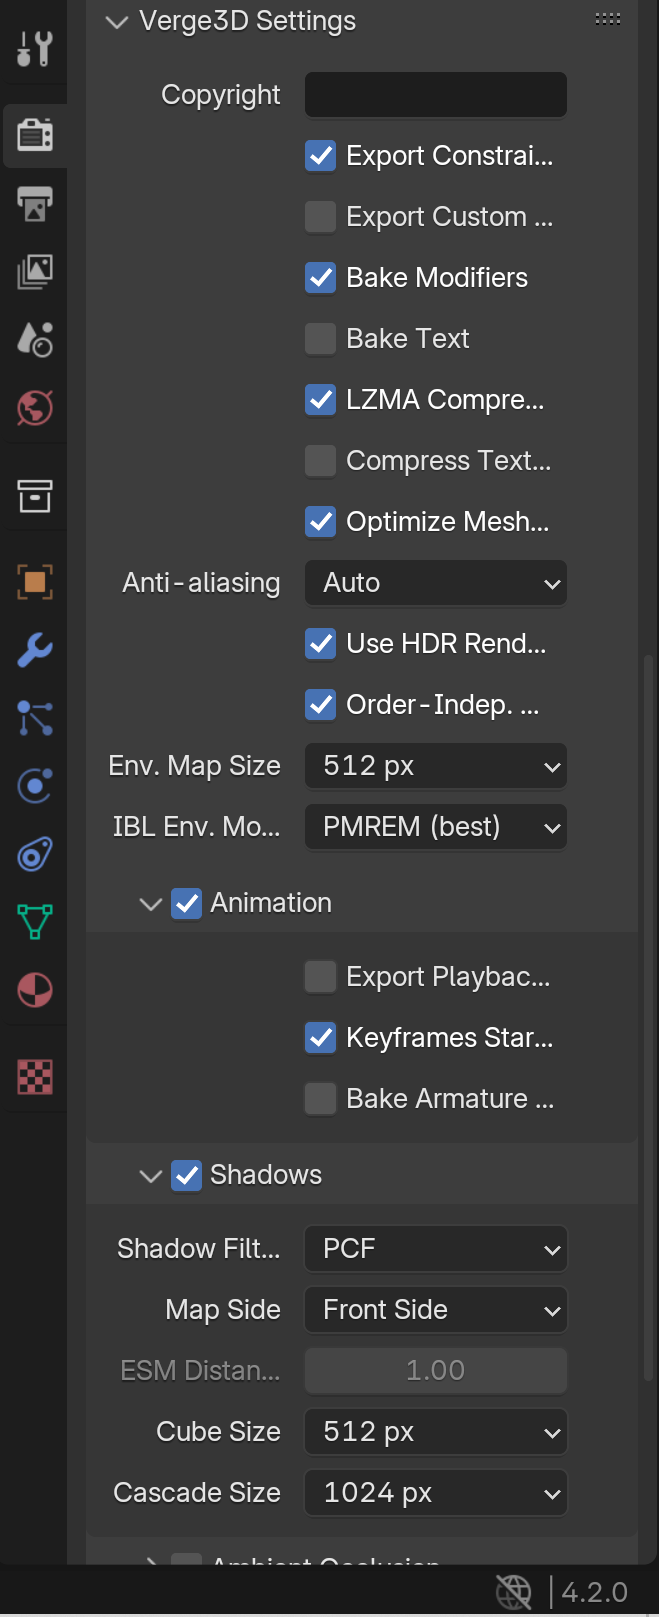Viewport: 659px width, 1617px height.
Task: Open Object Data properties tab
Action: (x=34, y=922)
